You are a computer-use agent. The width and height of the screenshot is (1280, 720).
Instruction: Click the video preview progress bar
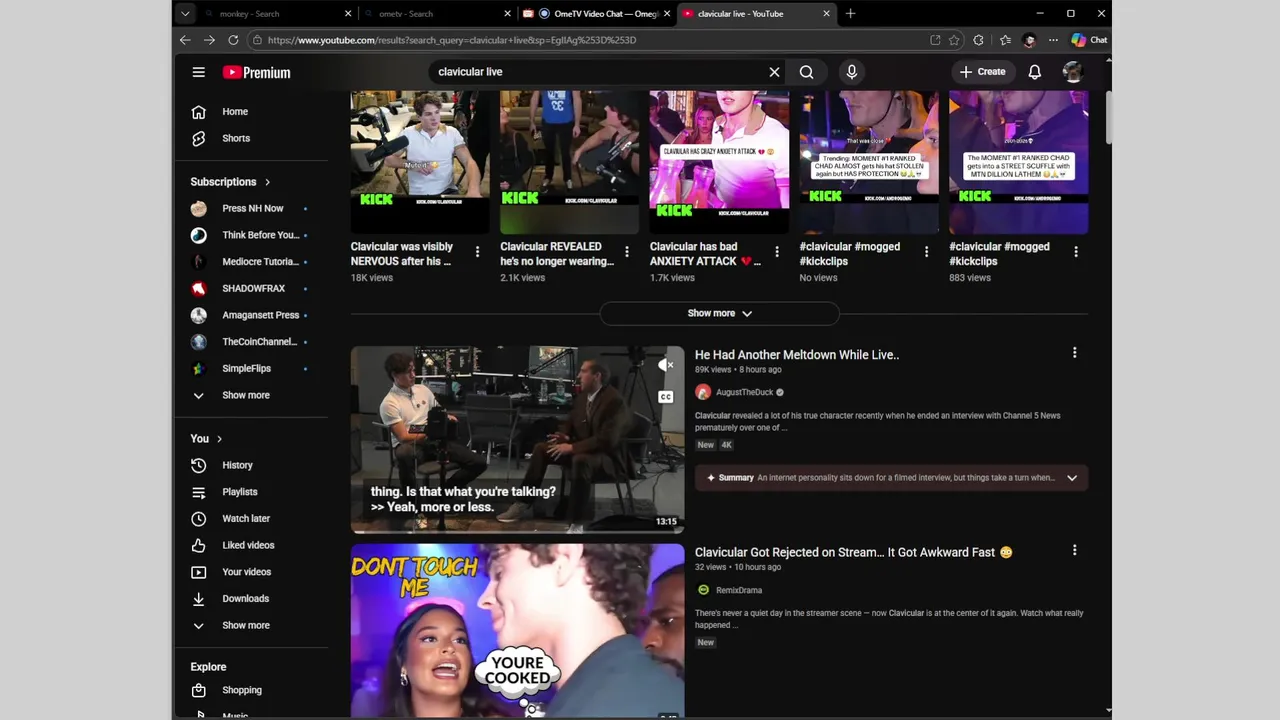pyautogui.click(x=517, y=531)
